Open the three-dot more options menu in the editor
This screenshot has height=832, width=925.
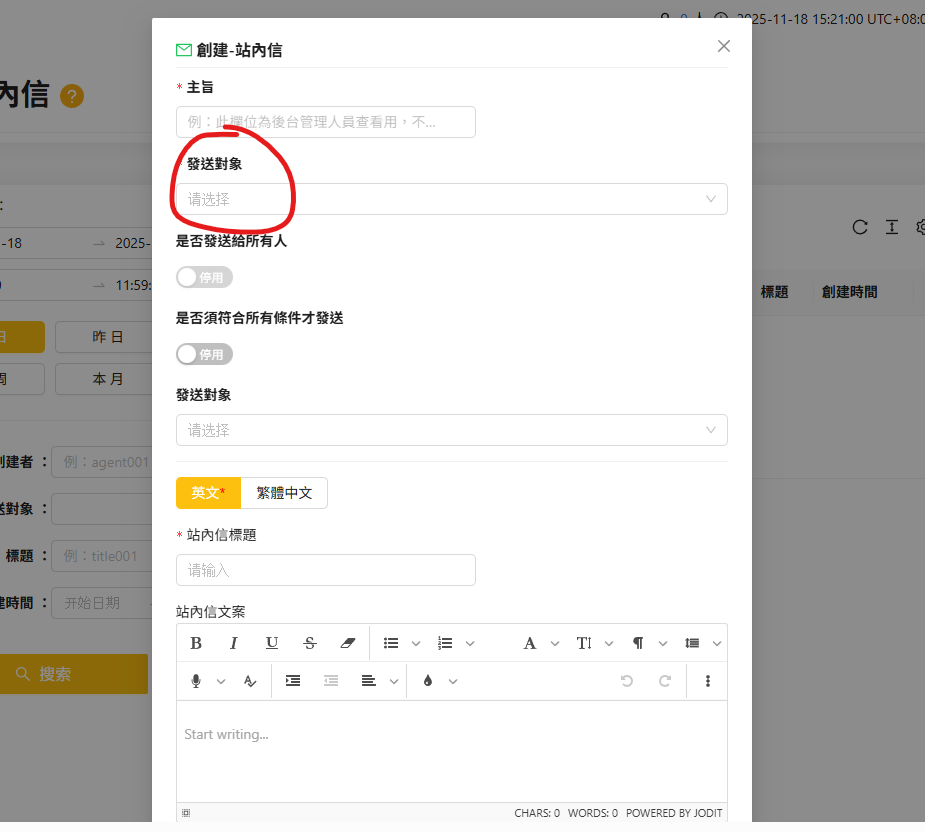click(x=708, y=681)
